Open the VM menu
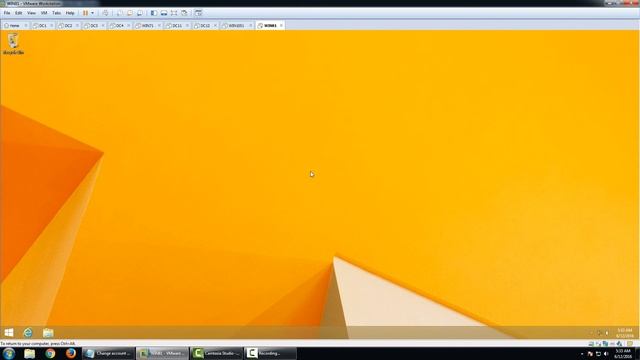 tap(44, 13)
